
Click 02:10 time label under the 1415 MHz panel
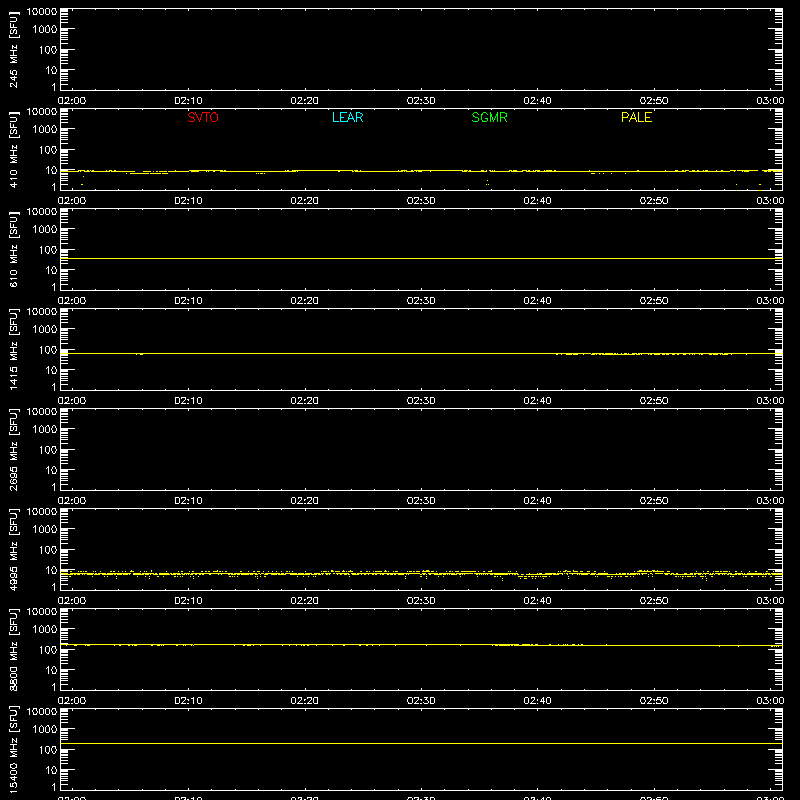pos(188,401)
